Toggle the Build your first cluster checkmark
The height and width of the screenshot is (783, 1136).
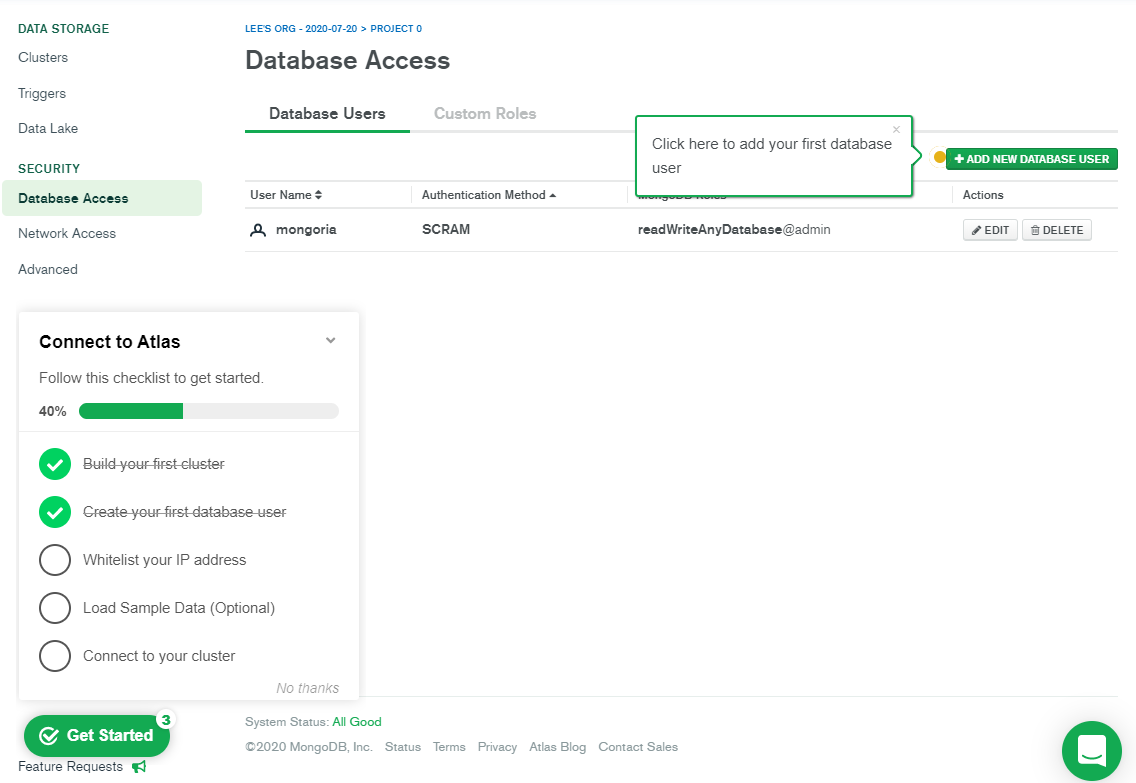tap(55, 464)
